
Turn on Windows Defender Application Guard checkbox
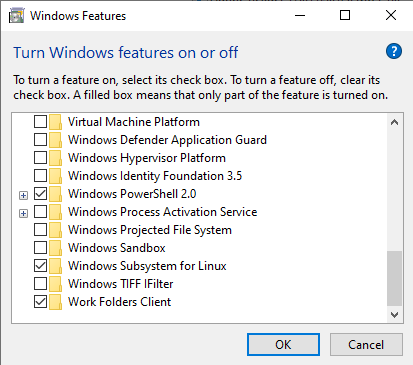(40, 140)
